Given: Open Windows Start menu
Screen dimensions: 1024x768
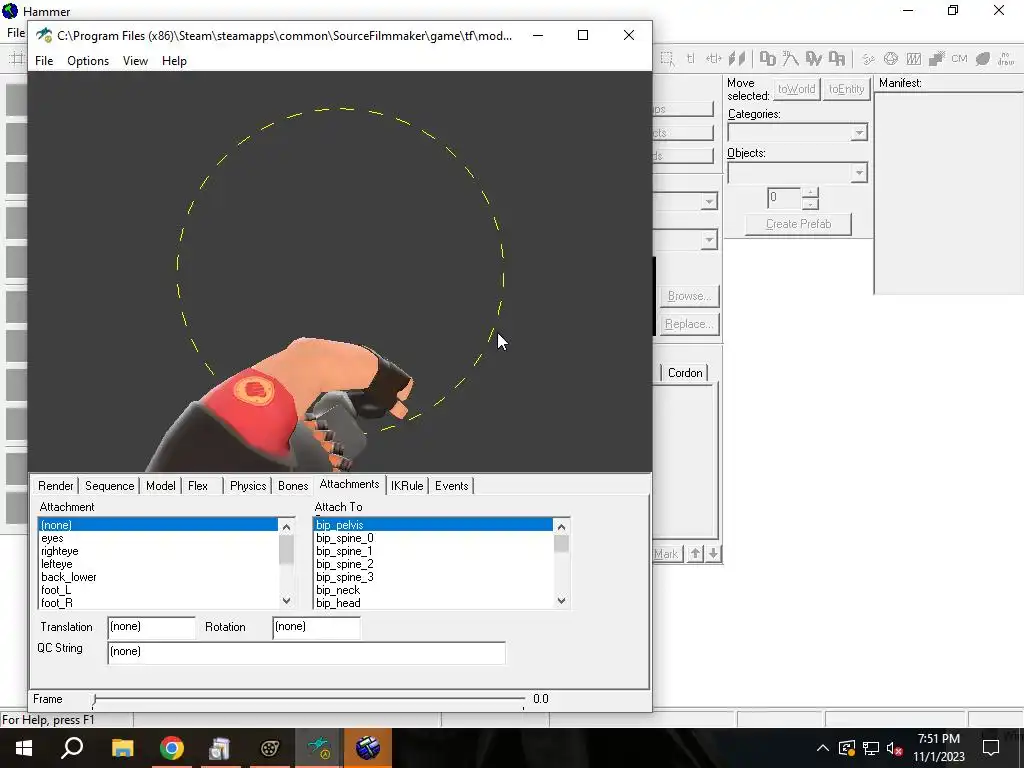Looking at the screenshot, I should pyautogui.click(x=24, y=748).
